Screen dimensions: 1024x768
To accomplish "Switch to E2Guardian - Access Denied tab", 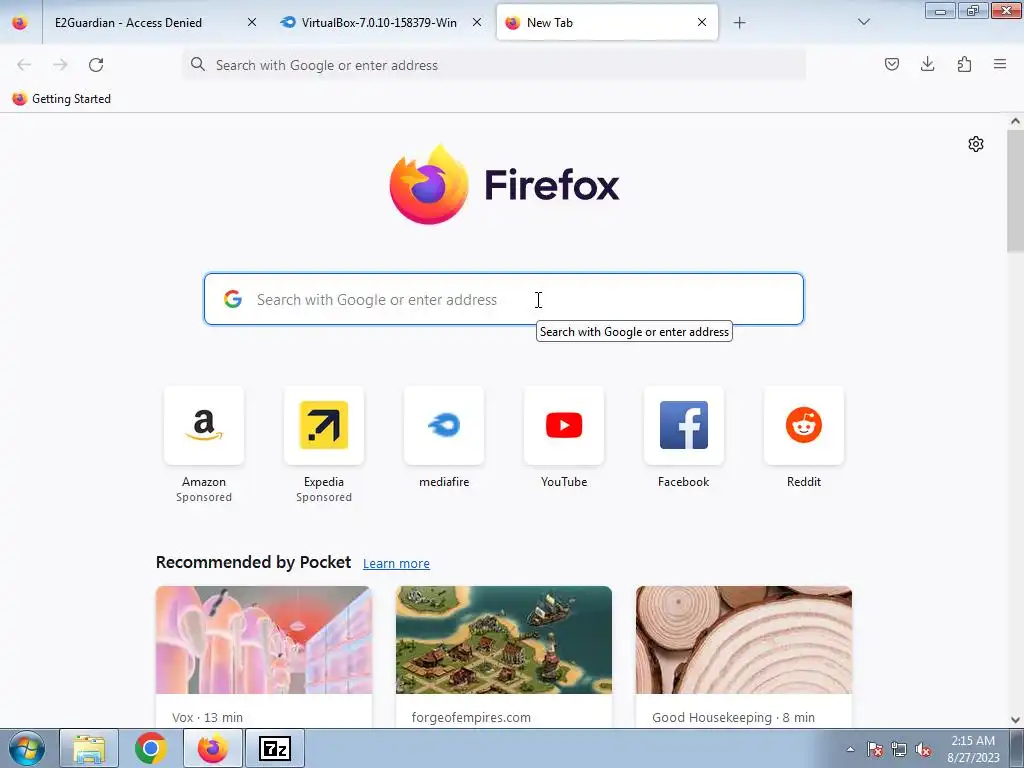I will (128, 23).
